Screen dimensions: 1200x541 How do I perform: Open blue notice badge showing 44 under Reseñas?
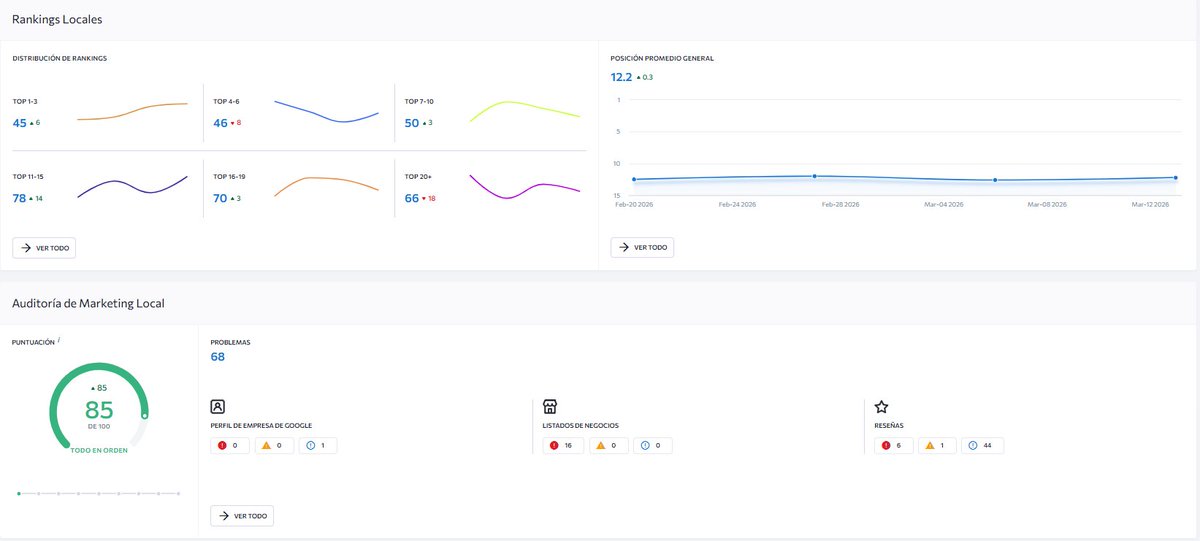pyautogui.click(x=983, y=445)
